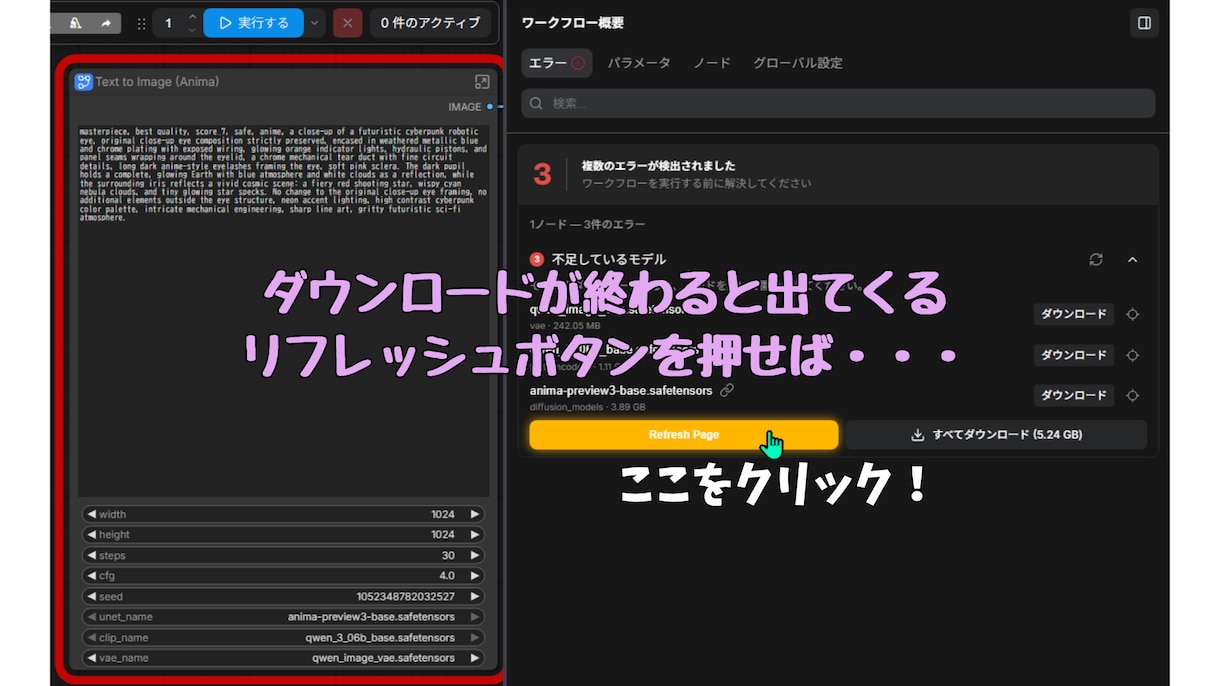The width and height of the screenshot is (1220, 686).
Task: Click ダウンロード for anima-preview3-base.safetensors
Action: [x=1074, y=395]
